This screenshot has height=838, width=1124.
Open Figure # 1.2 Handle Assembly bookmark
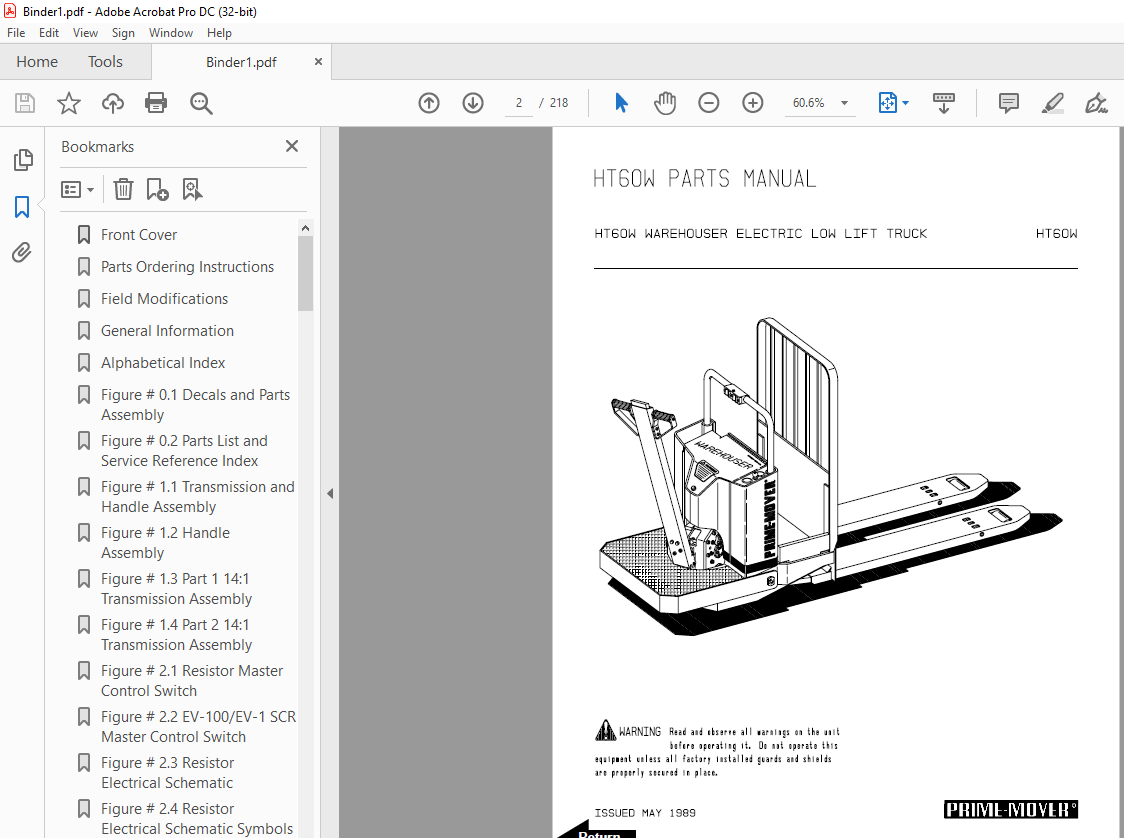[165, 543]
